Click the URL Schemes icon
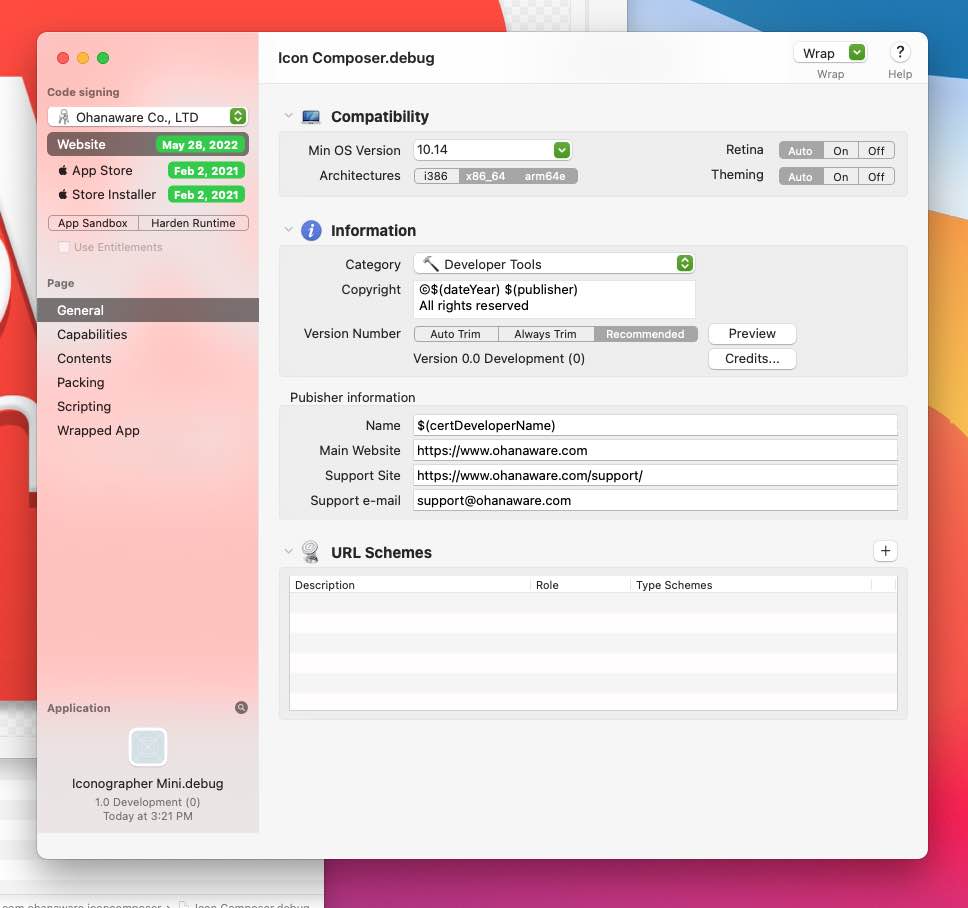The height and width of the screenshot is (908, 968). (x=311, y=552)
